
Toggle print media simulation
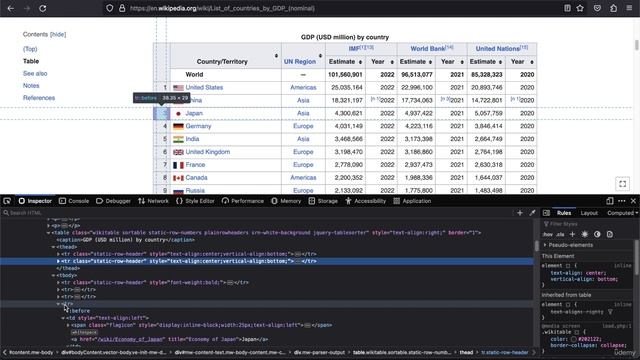tap(609, 234)
